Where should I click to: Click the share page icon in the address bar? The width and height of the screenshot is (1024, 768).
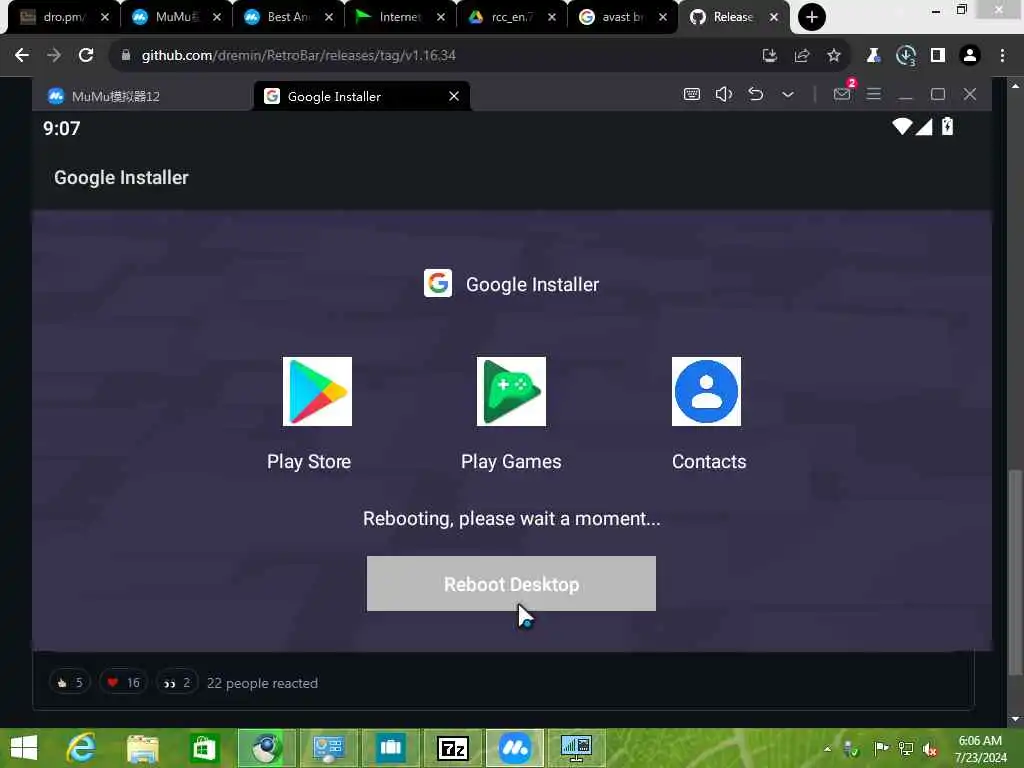[x=801, y=55]
